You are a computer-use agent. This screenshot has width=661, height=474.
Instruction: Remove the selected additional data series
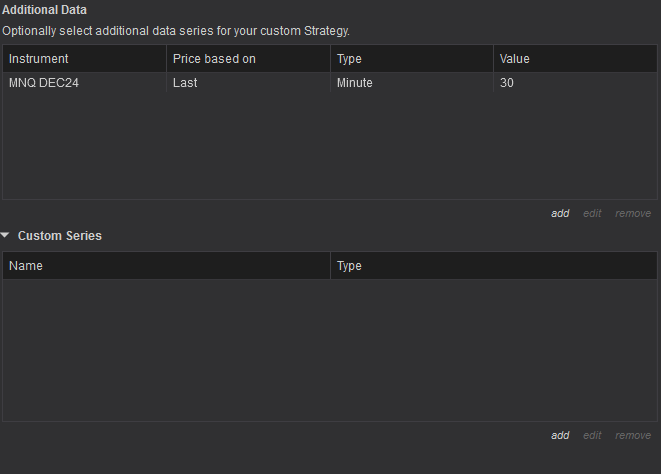click(x=633, y=213)
